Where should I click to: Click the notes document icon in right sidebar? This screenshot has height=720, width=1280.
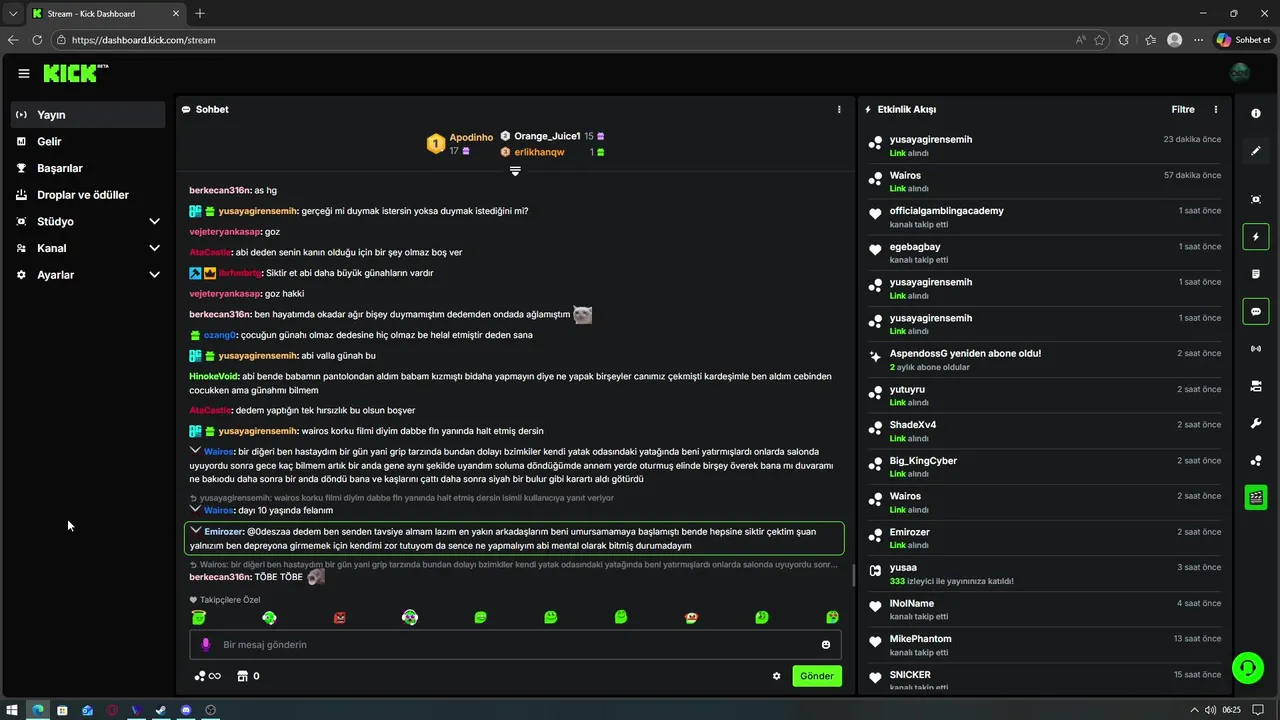(1256, 274)
